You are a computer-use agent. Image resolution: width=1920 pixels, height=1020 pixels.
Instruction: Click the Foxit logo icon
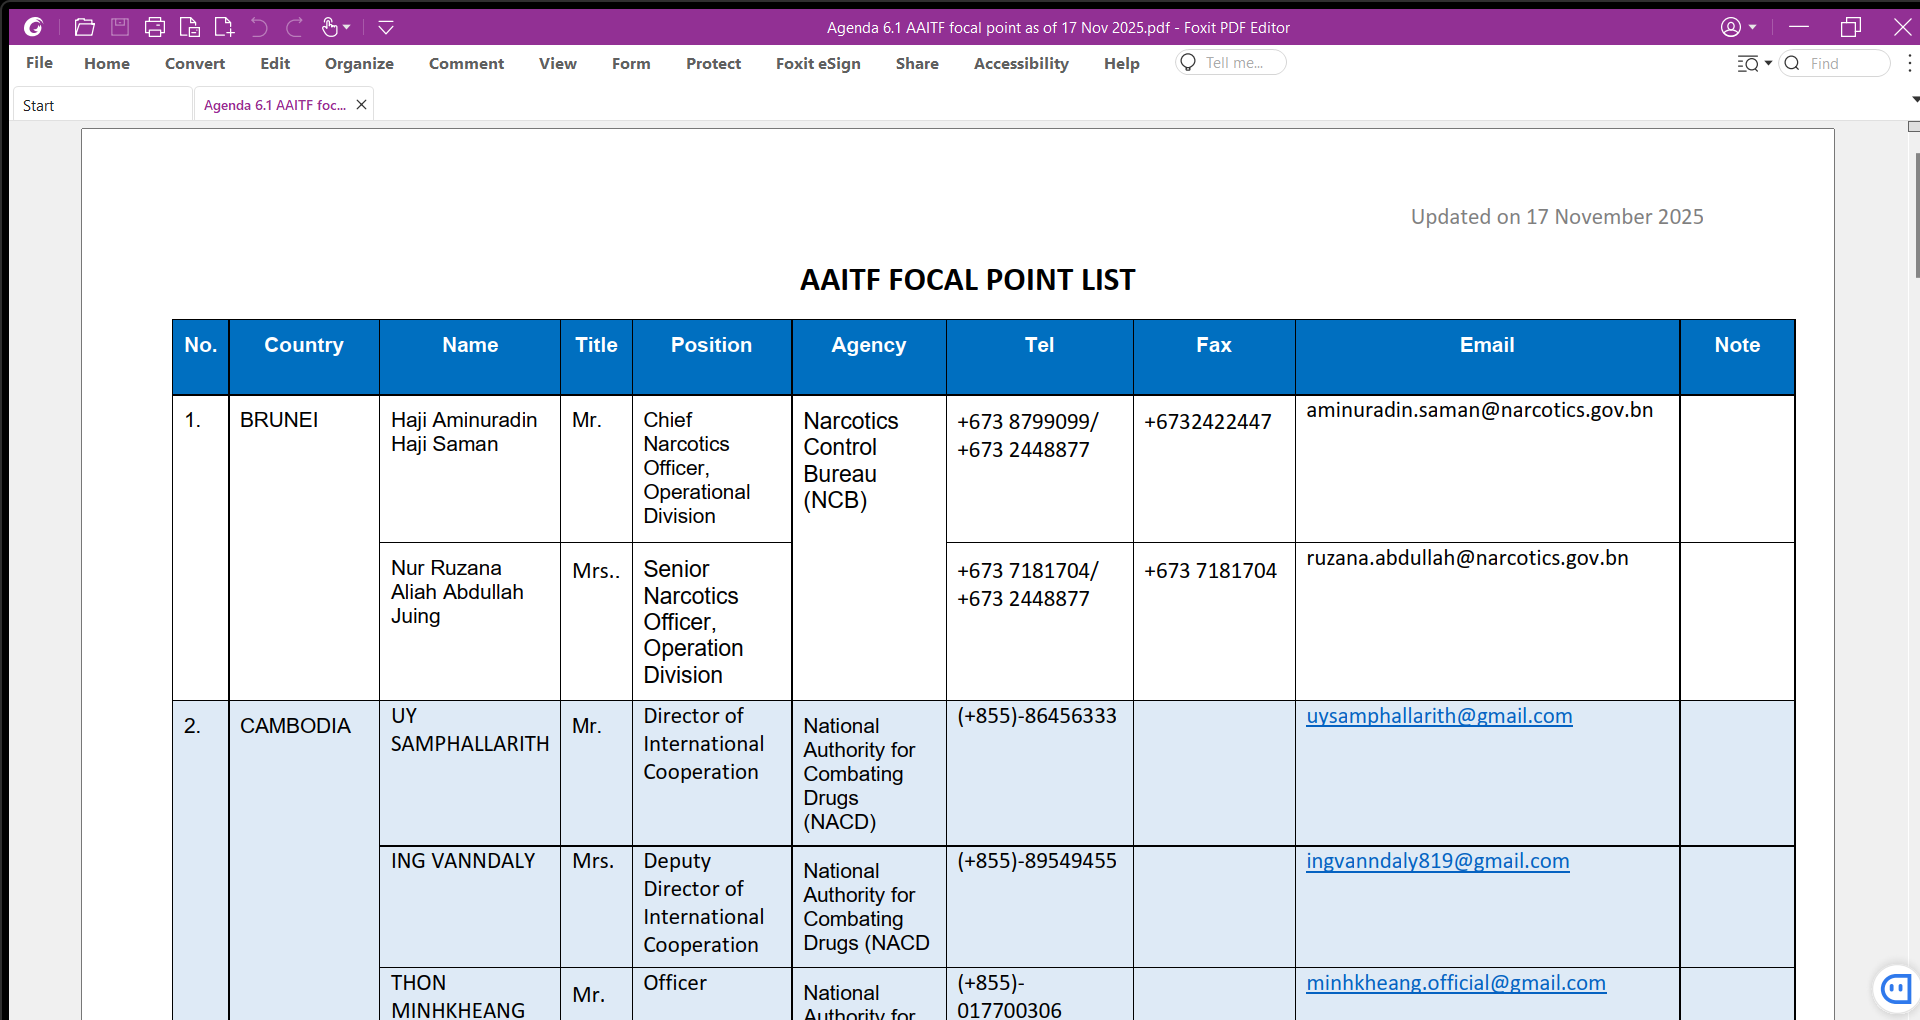click(33, 27)
